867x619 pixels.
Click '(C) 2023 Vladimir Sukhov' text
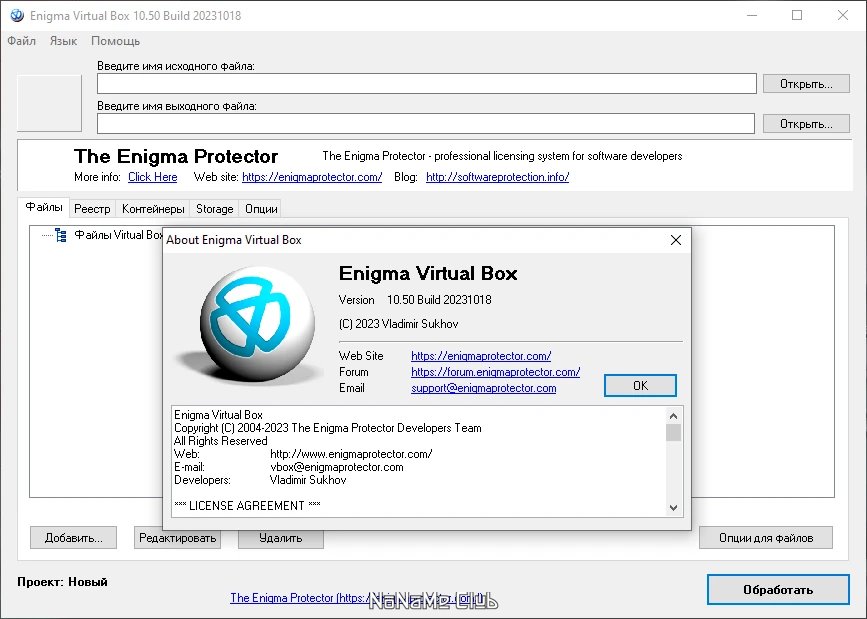(x=398, y=324)
